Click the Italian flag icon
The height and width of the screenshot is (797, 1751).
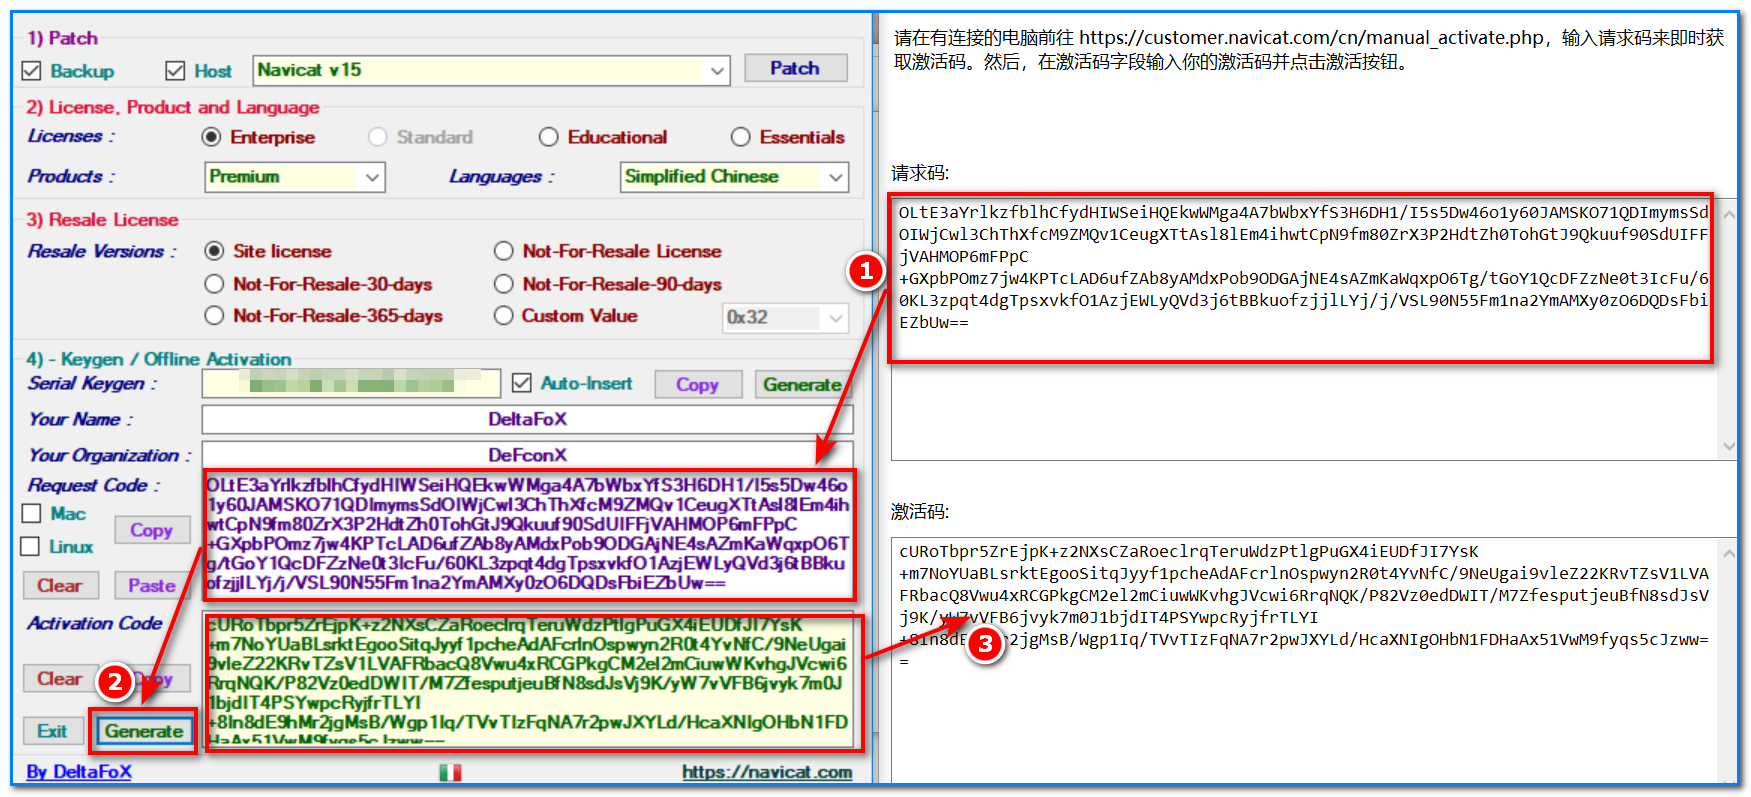[x=450, y=772]
